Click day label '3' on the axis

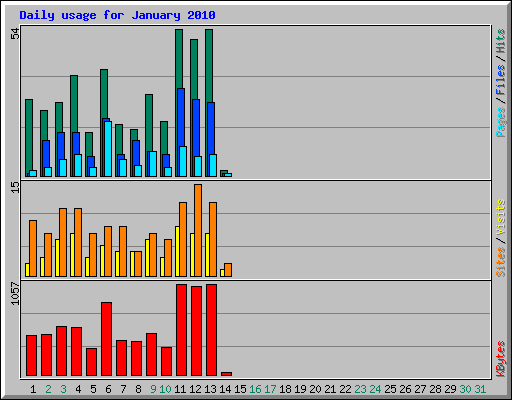pyautogui.click(x=63, y=389)
